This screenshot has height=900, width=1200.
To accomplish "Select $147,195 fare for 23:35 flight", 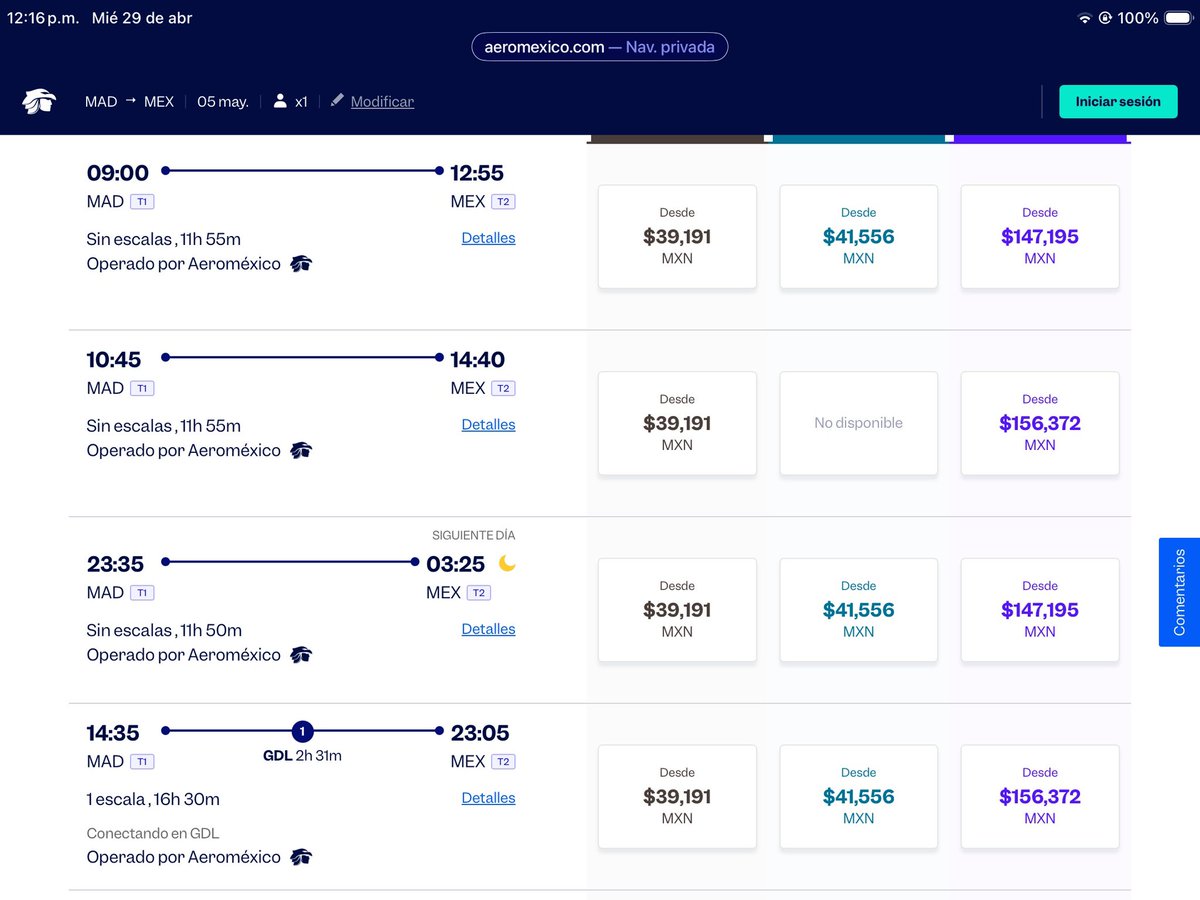I will [x=1040, y=610].
